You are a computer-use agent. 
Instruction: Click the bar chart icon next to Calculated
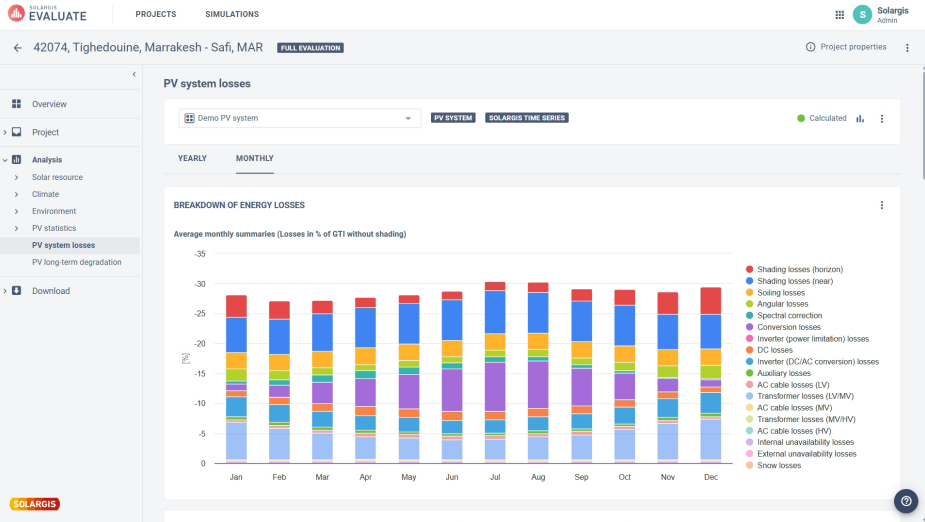coord(860,118)
